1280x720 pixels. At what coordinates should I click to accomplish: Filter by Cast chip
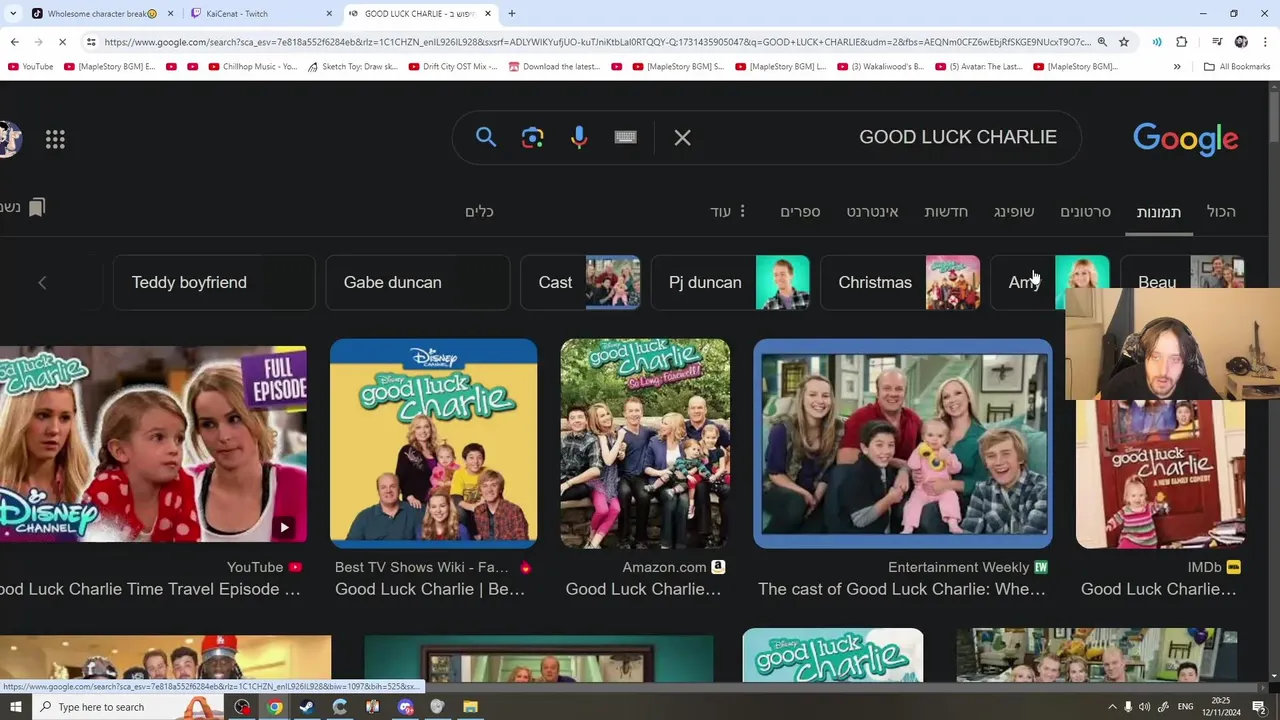tap(580, 283)
